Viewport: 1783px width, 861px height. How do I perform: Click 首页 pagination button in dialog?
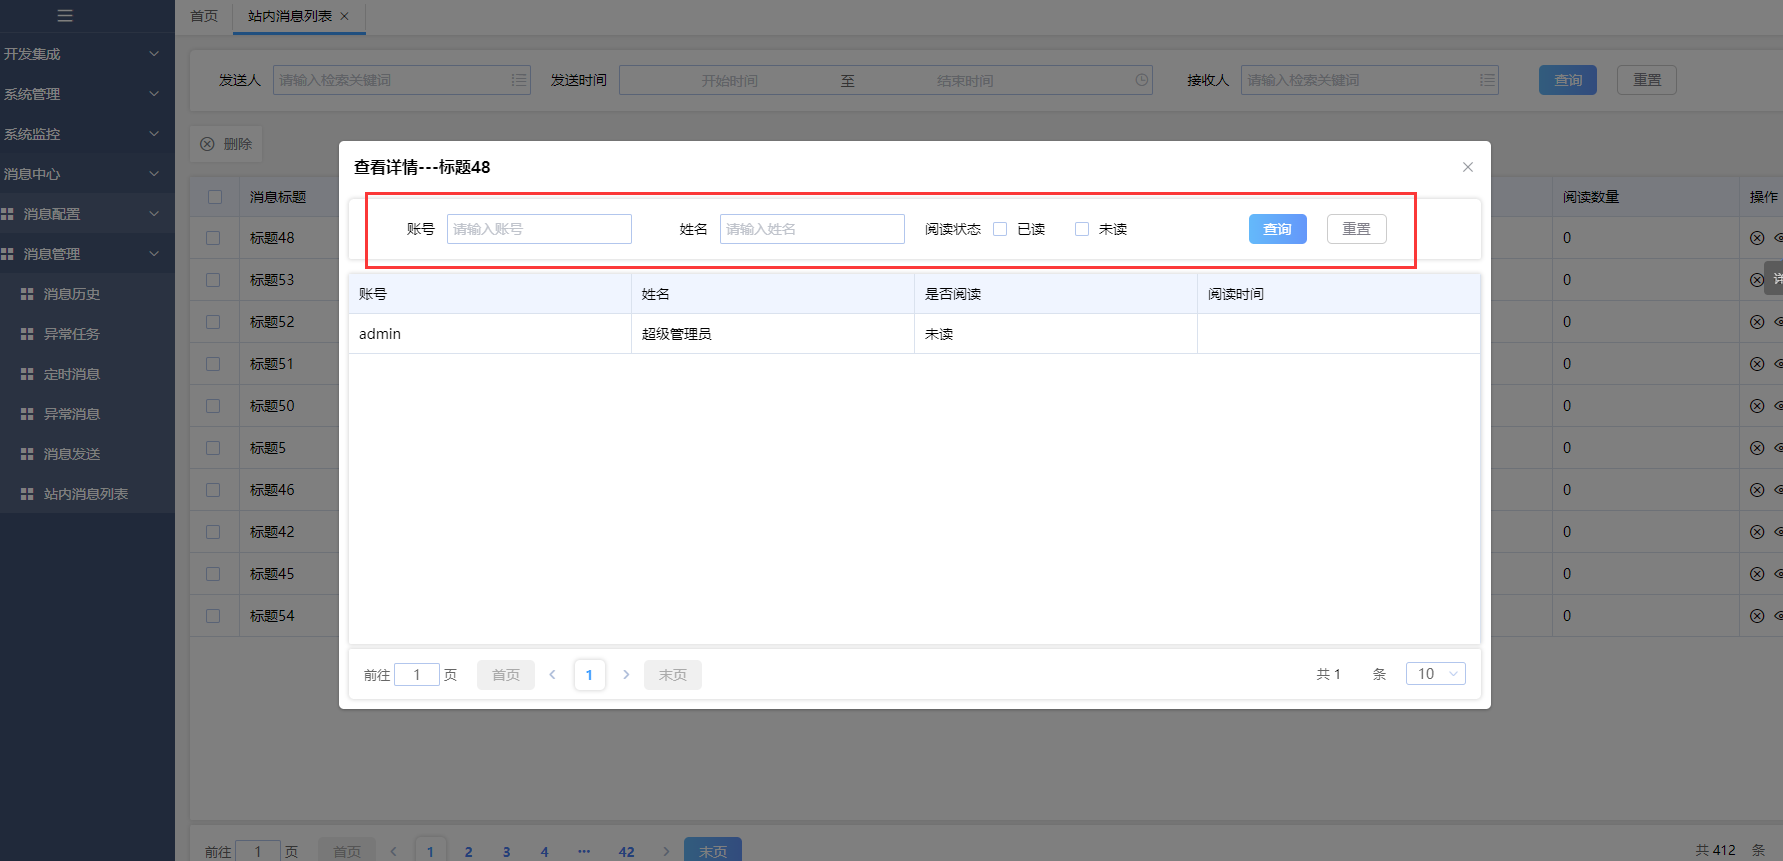tap(506, 675)
